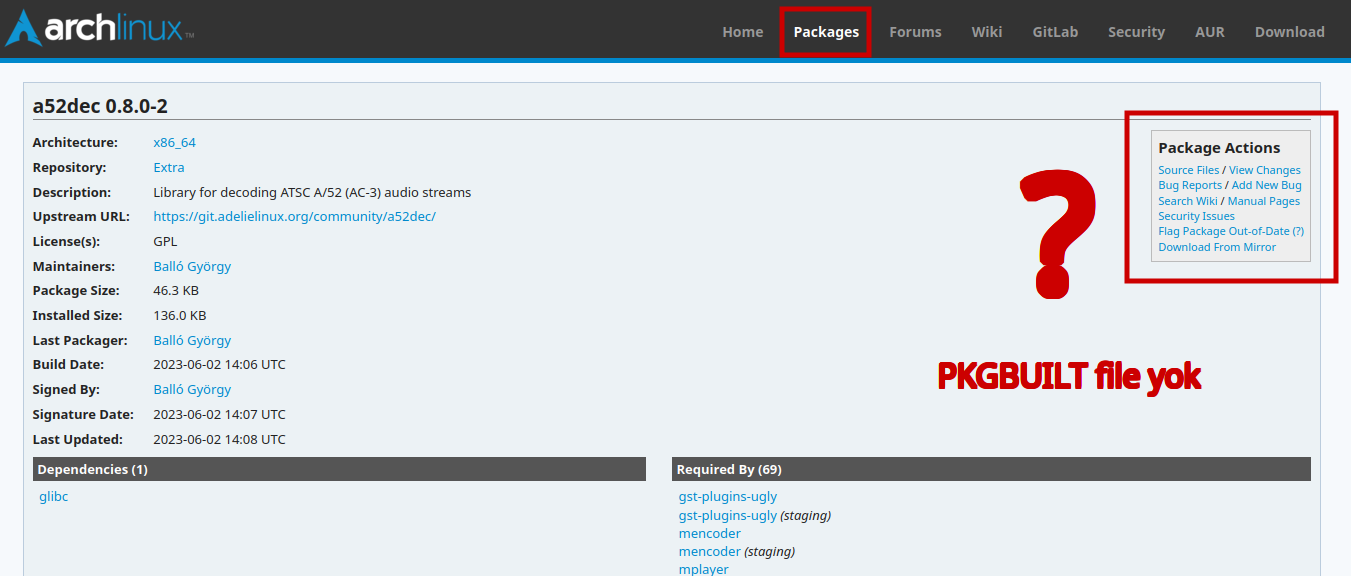
Task: Click the Description: label
Action: coord(72,193)
